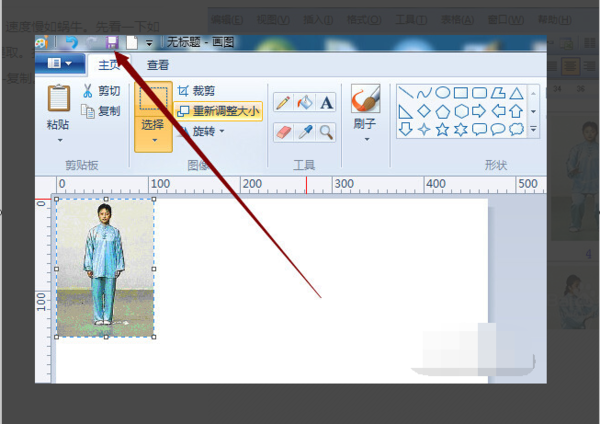Open 帮助(H) menu in background window
The width and height of the screenshot is (600, 424).
point(555,20)
